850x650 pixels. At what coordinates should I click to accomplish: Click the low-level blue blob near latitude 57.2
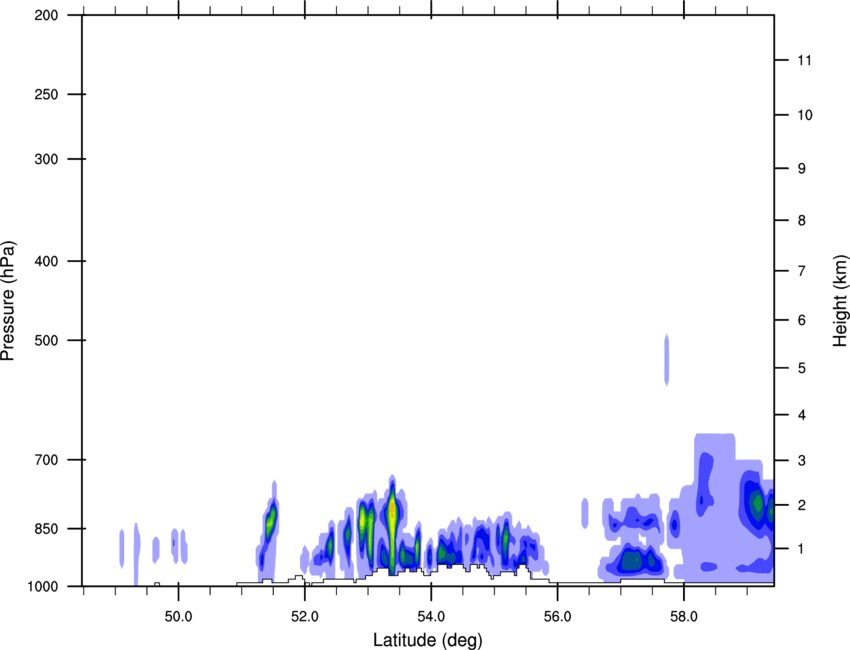635,561
